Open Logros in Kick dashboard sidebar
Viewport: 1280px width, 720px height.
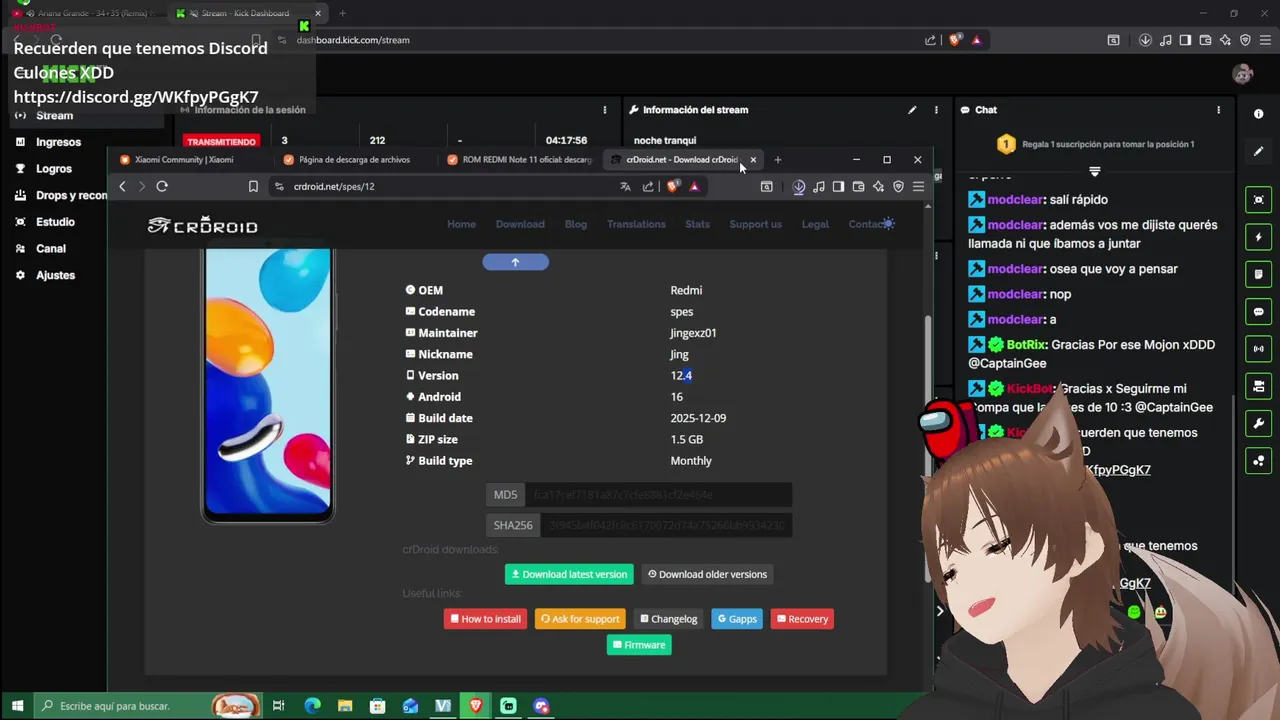54,169
